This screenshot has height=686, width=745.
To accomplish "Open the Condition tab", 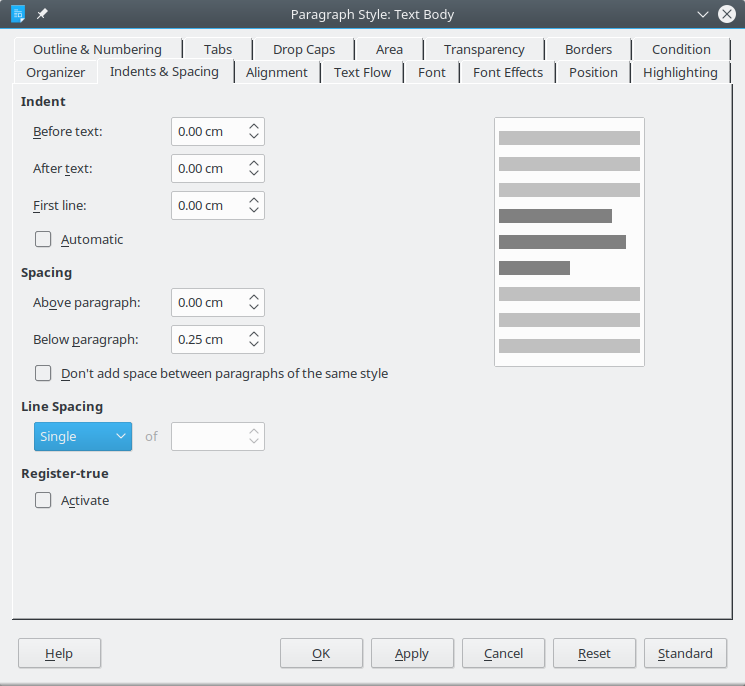I will click(x=681, y=49).
